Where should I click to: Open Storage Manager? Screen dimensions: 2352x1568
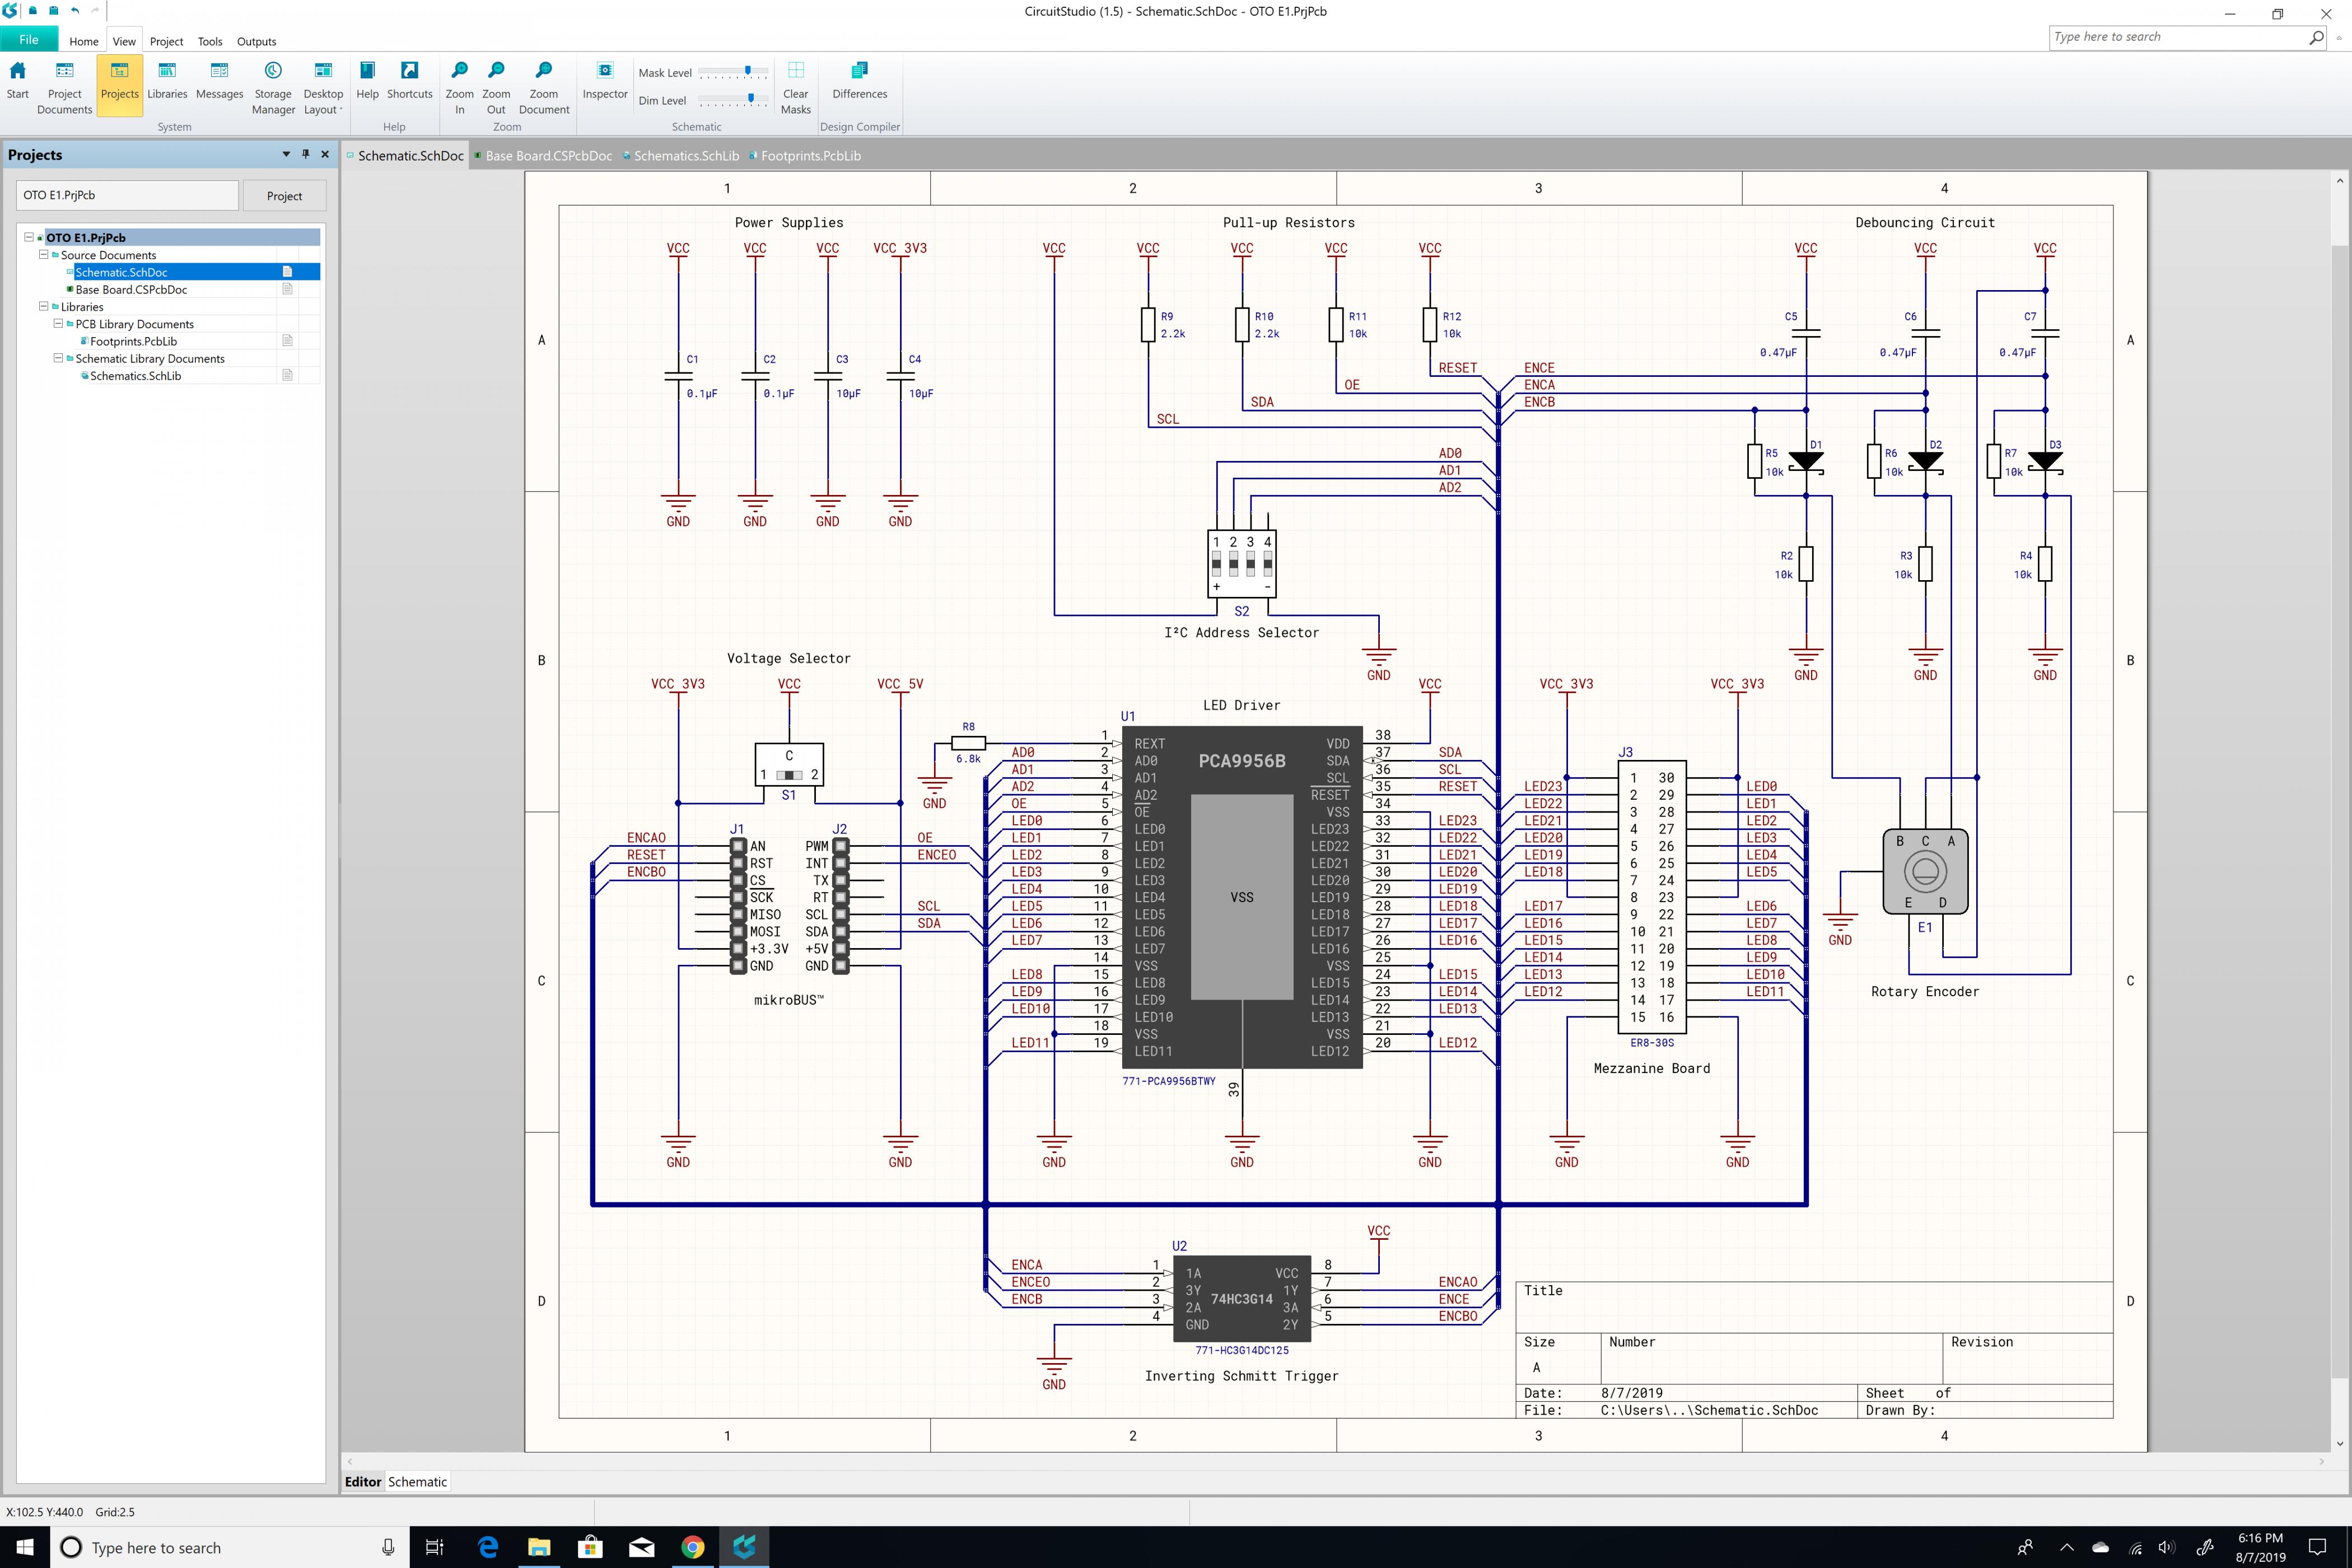click(273, 88)
